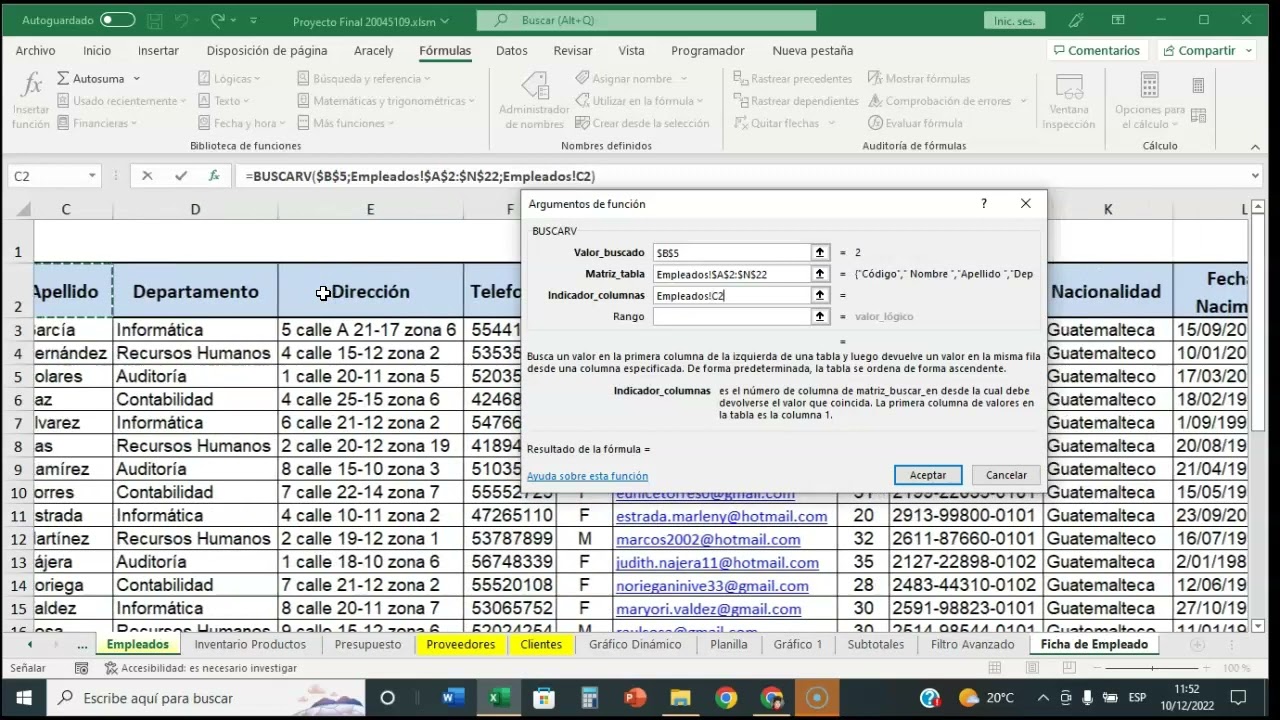Screen dimensions: 1280x720
Task: Open the Datos ribbon tab
Action: tap(511, 51)
